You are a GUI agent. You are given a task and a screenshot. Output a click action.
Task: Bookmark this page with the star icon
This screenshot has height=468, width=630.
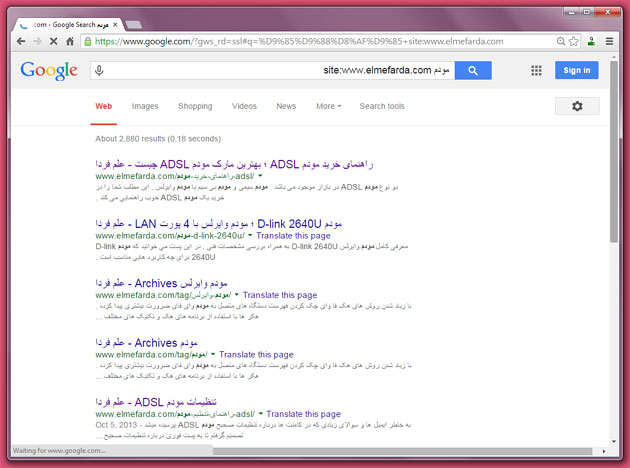coord(573,42)
